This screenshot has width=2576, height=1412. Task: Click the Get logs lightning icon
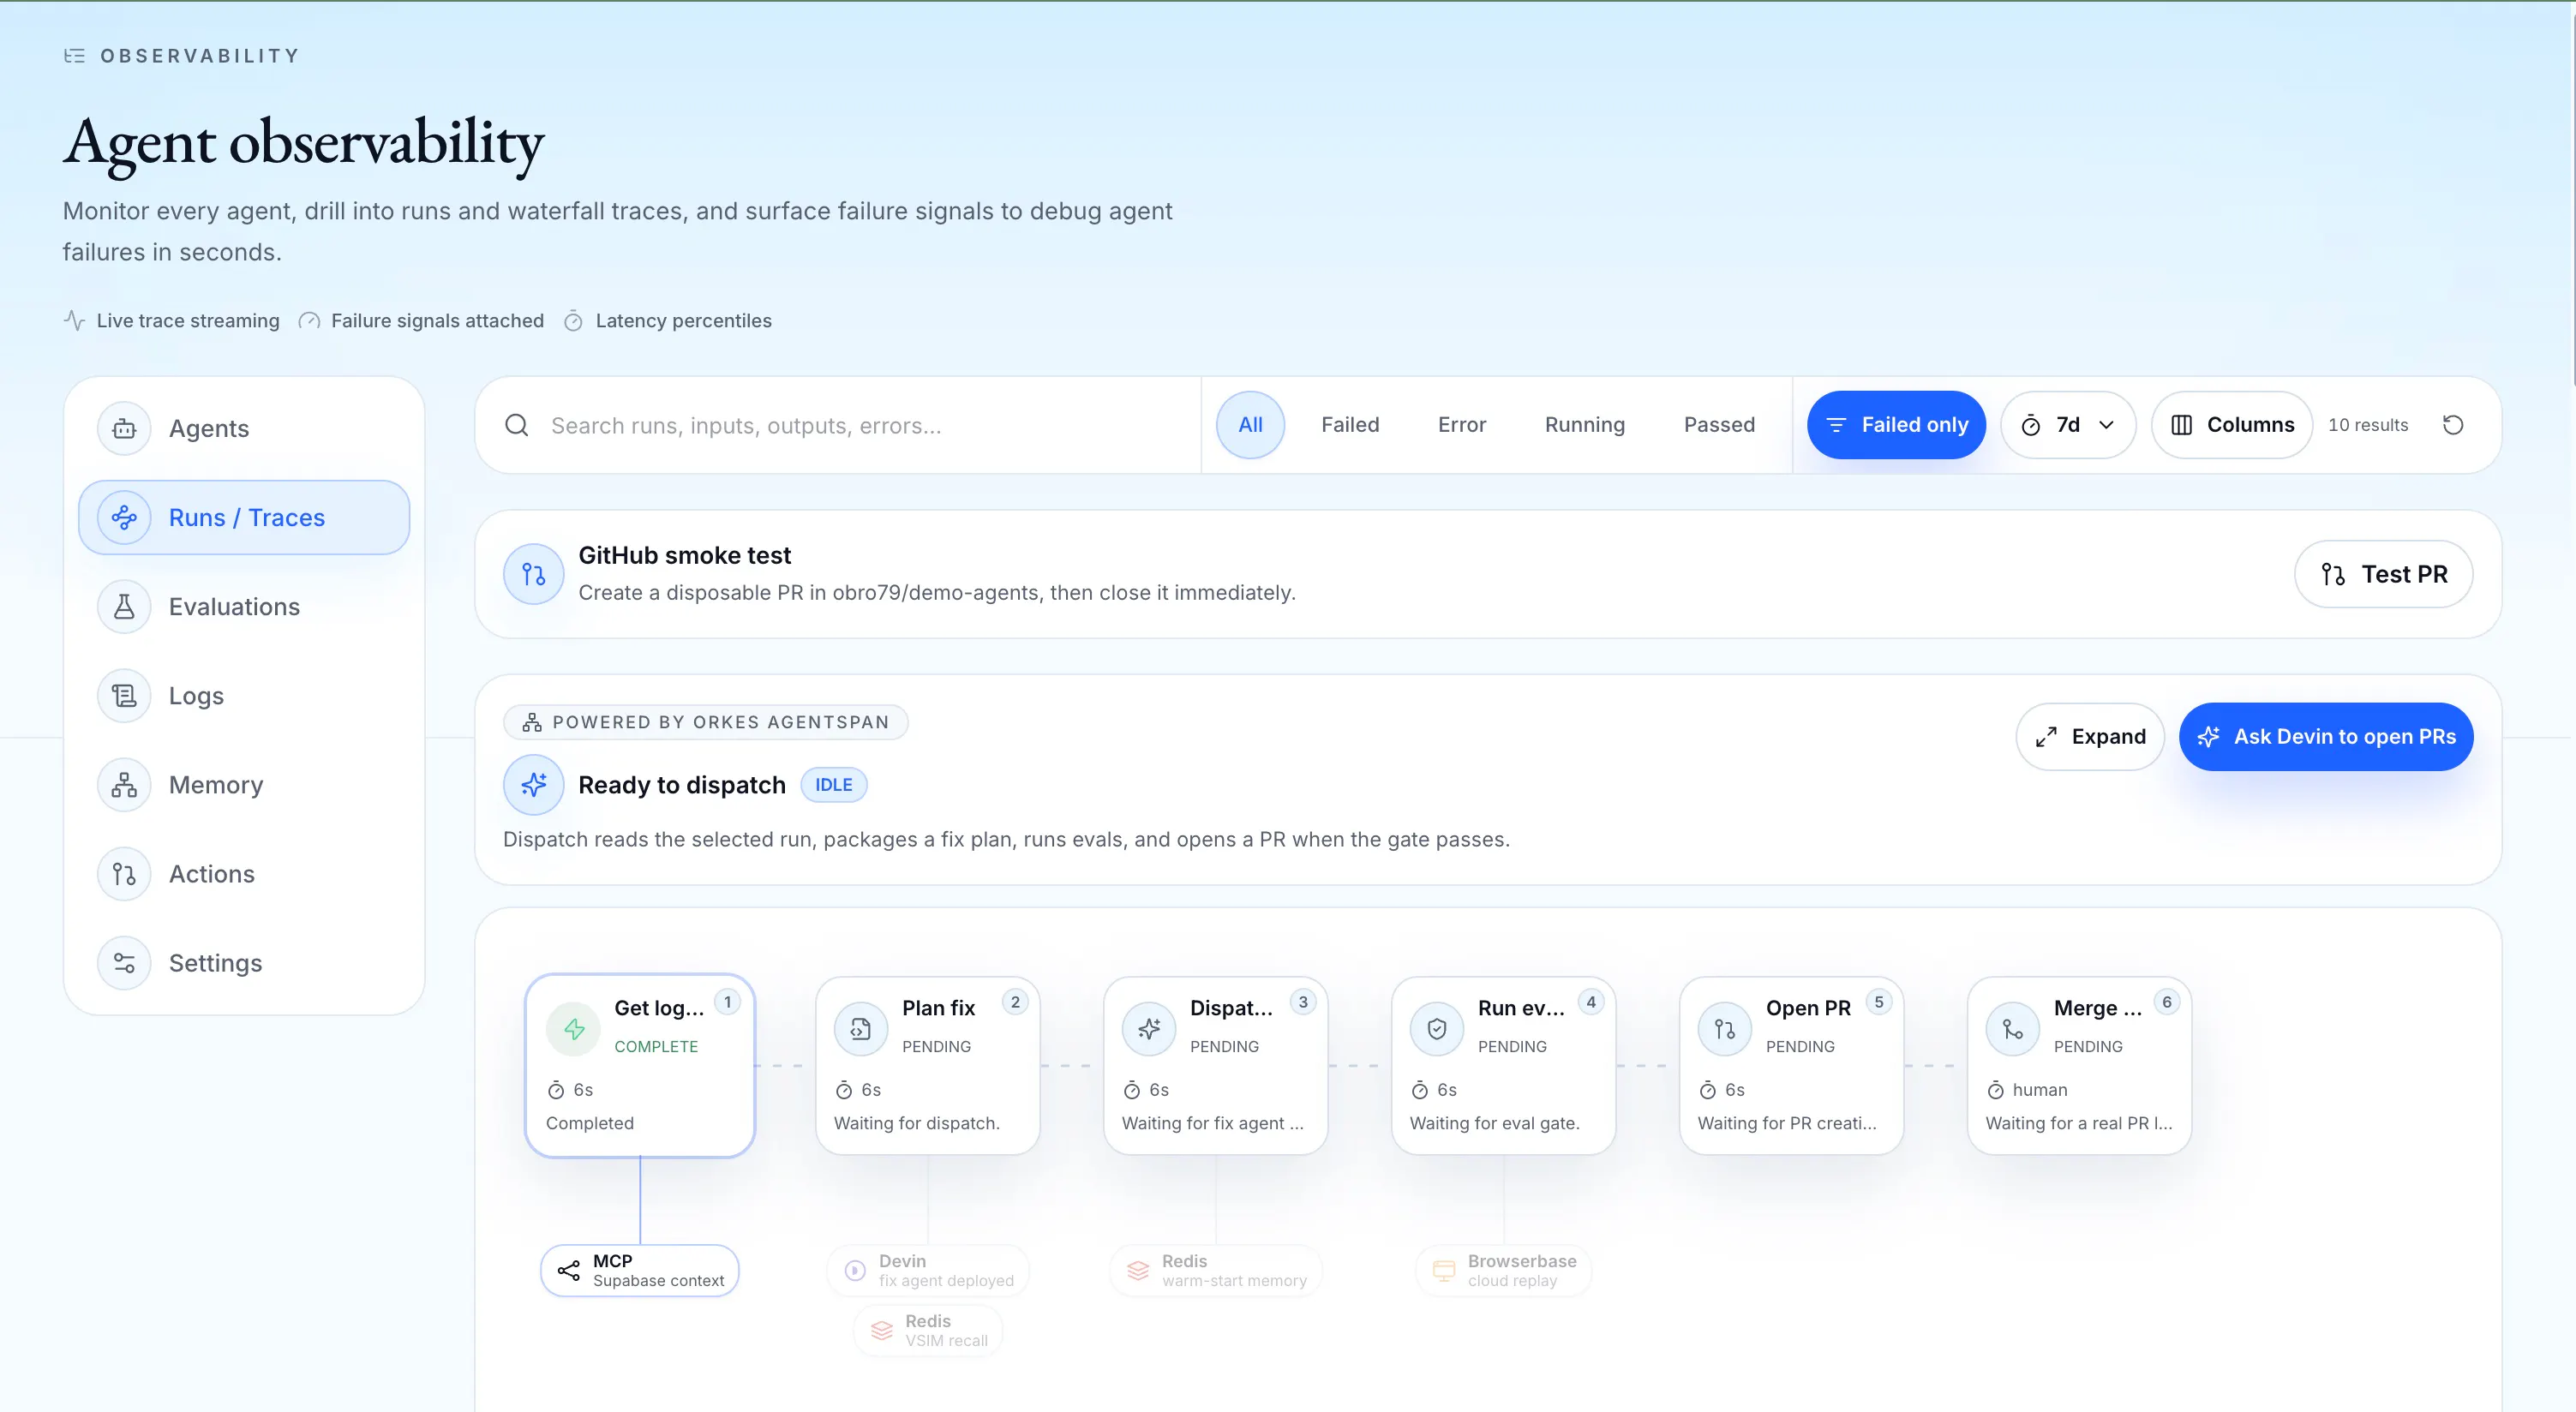tap(574, 1029)
